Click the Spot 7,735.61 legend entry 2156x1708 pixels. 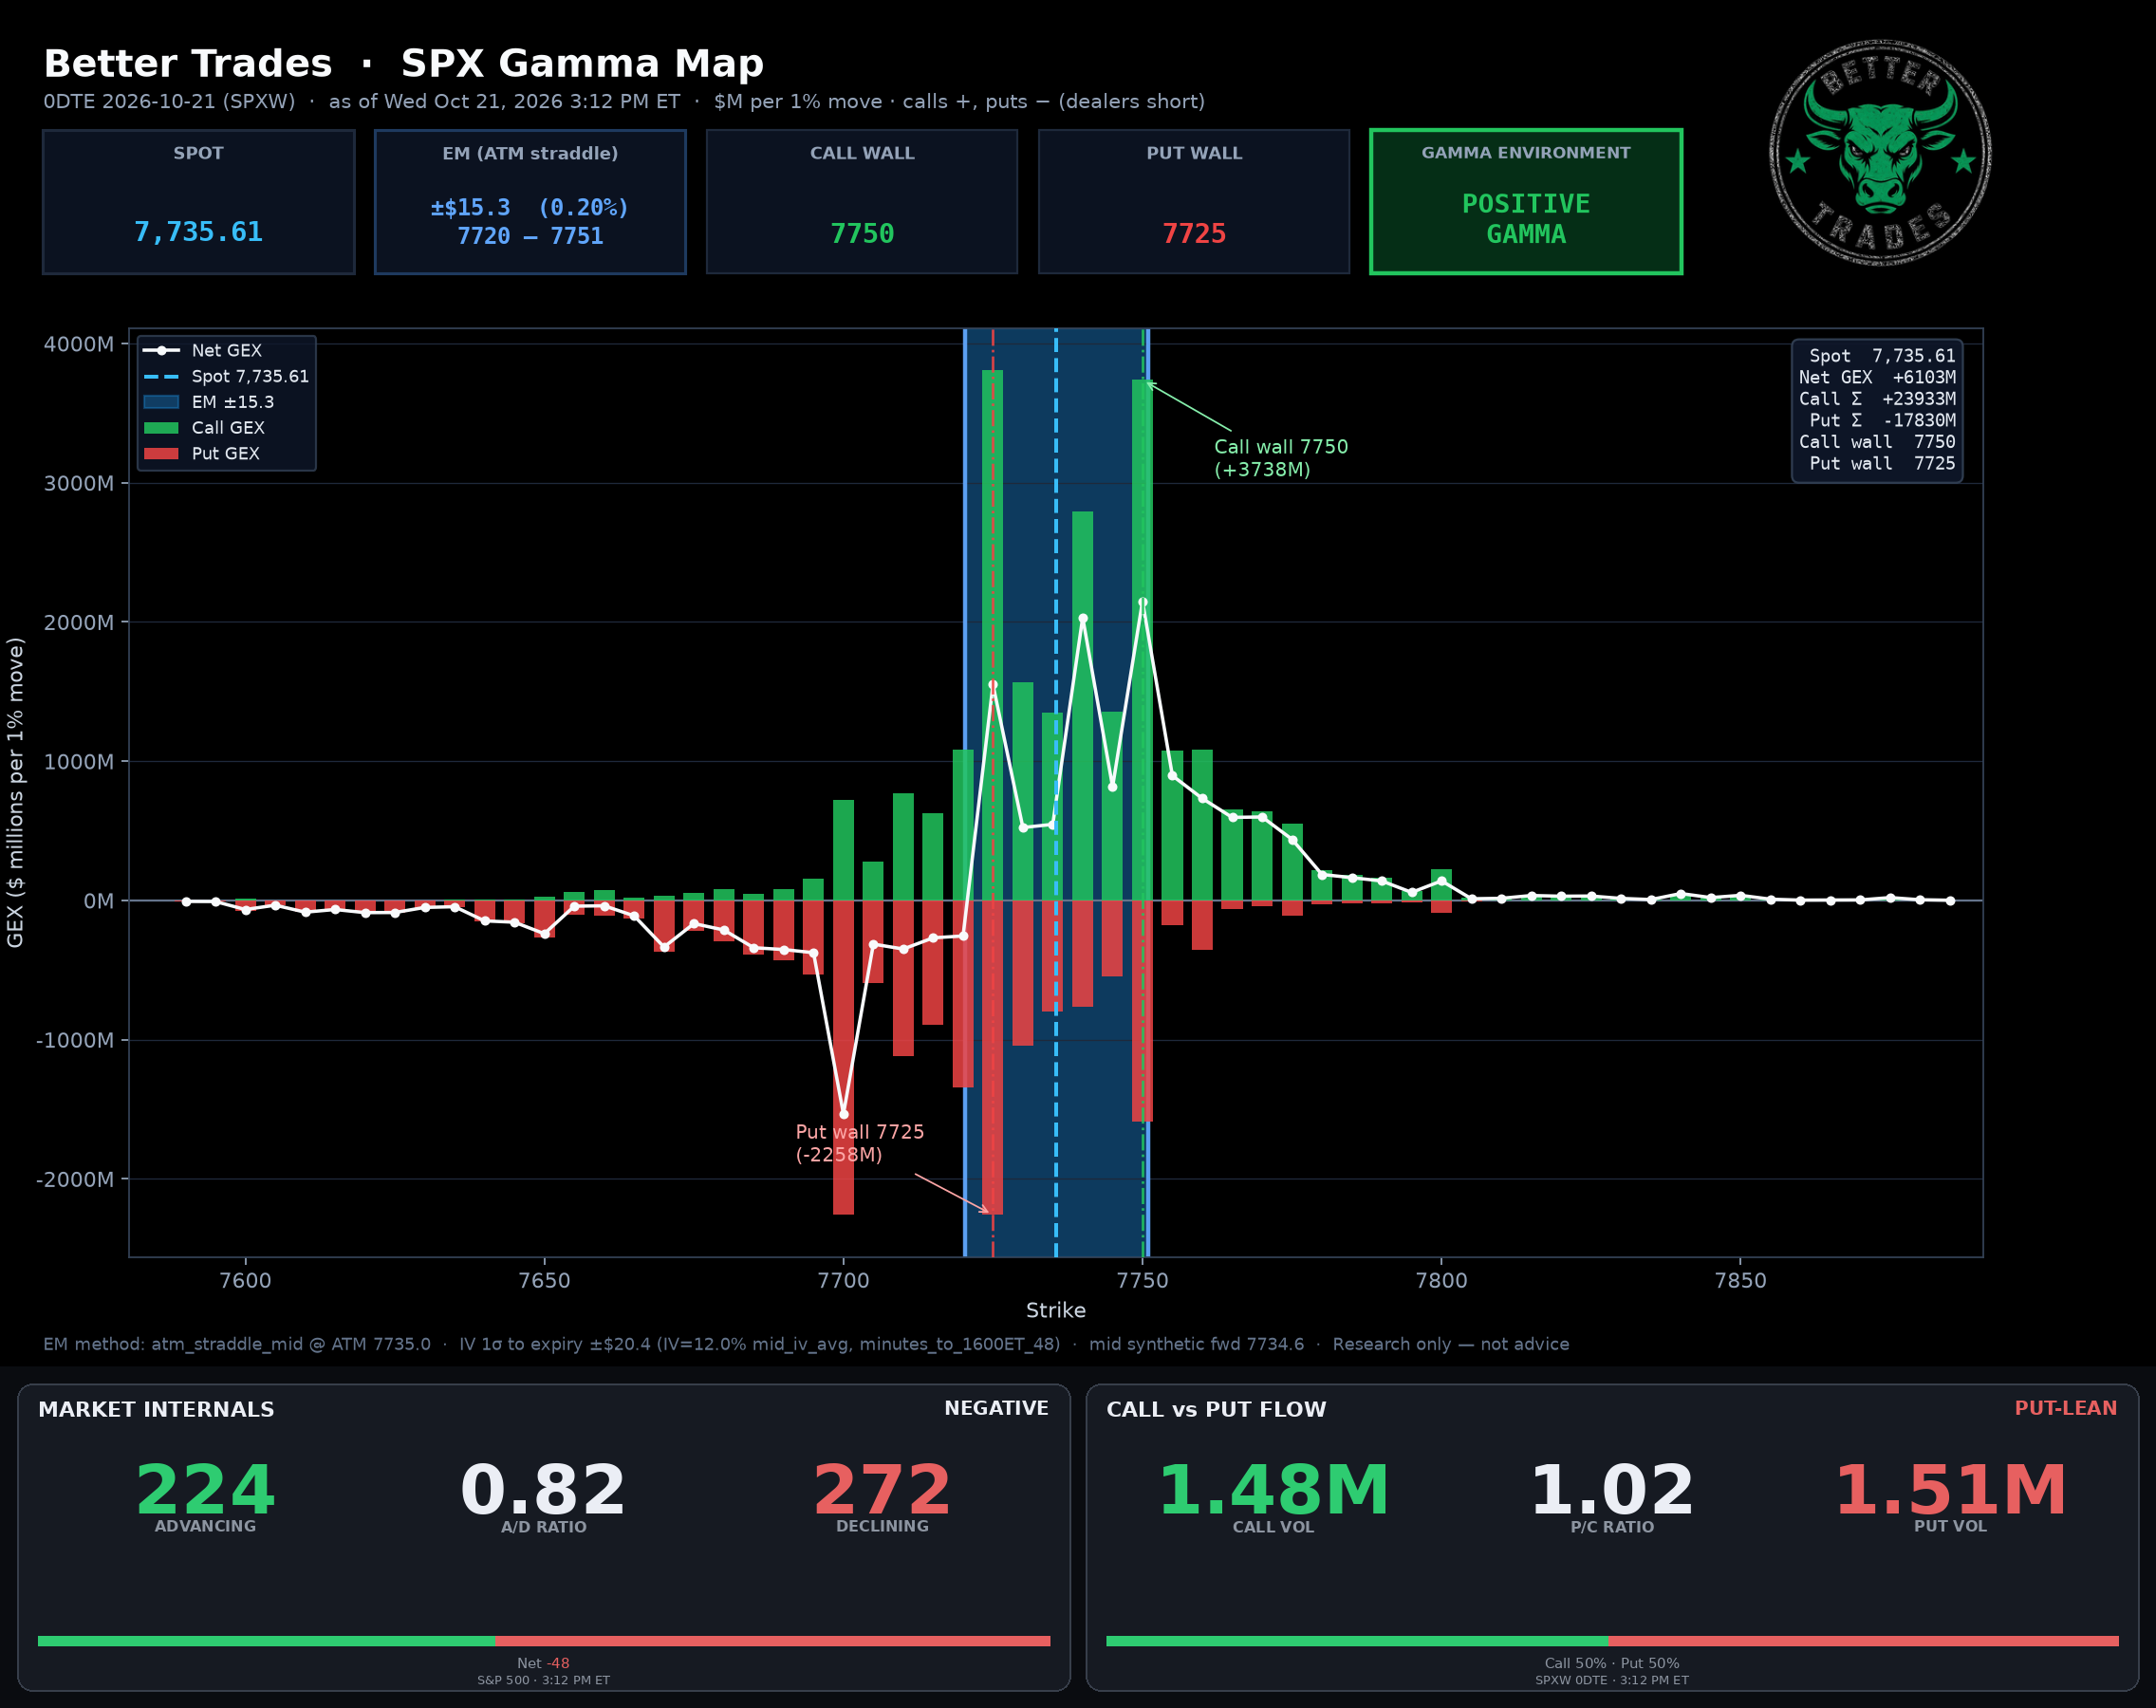[227, 376]
